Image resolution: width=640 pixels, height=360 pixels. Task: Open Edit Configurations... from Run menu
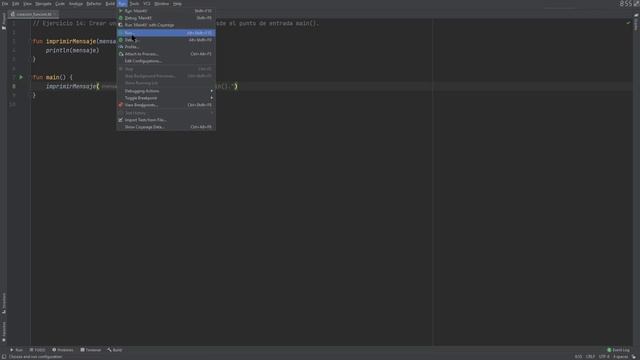(166, 61)
